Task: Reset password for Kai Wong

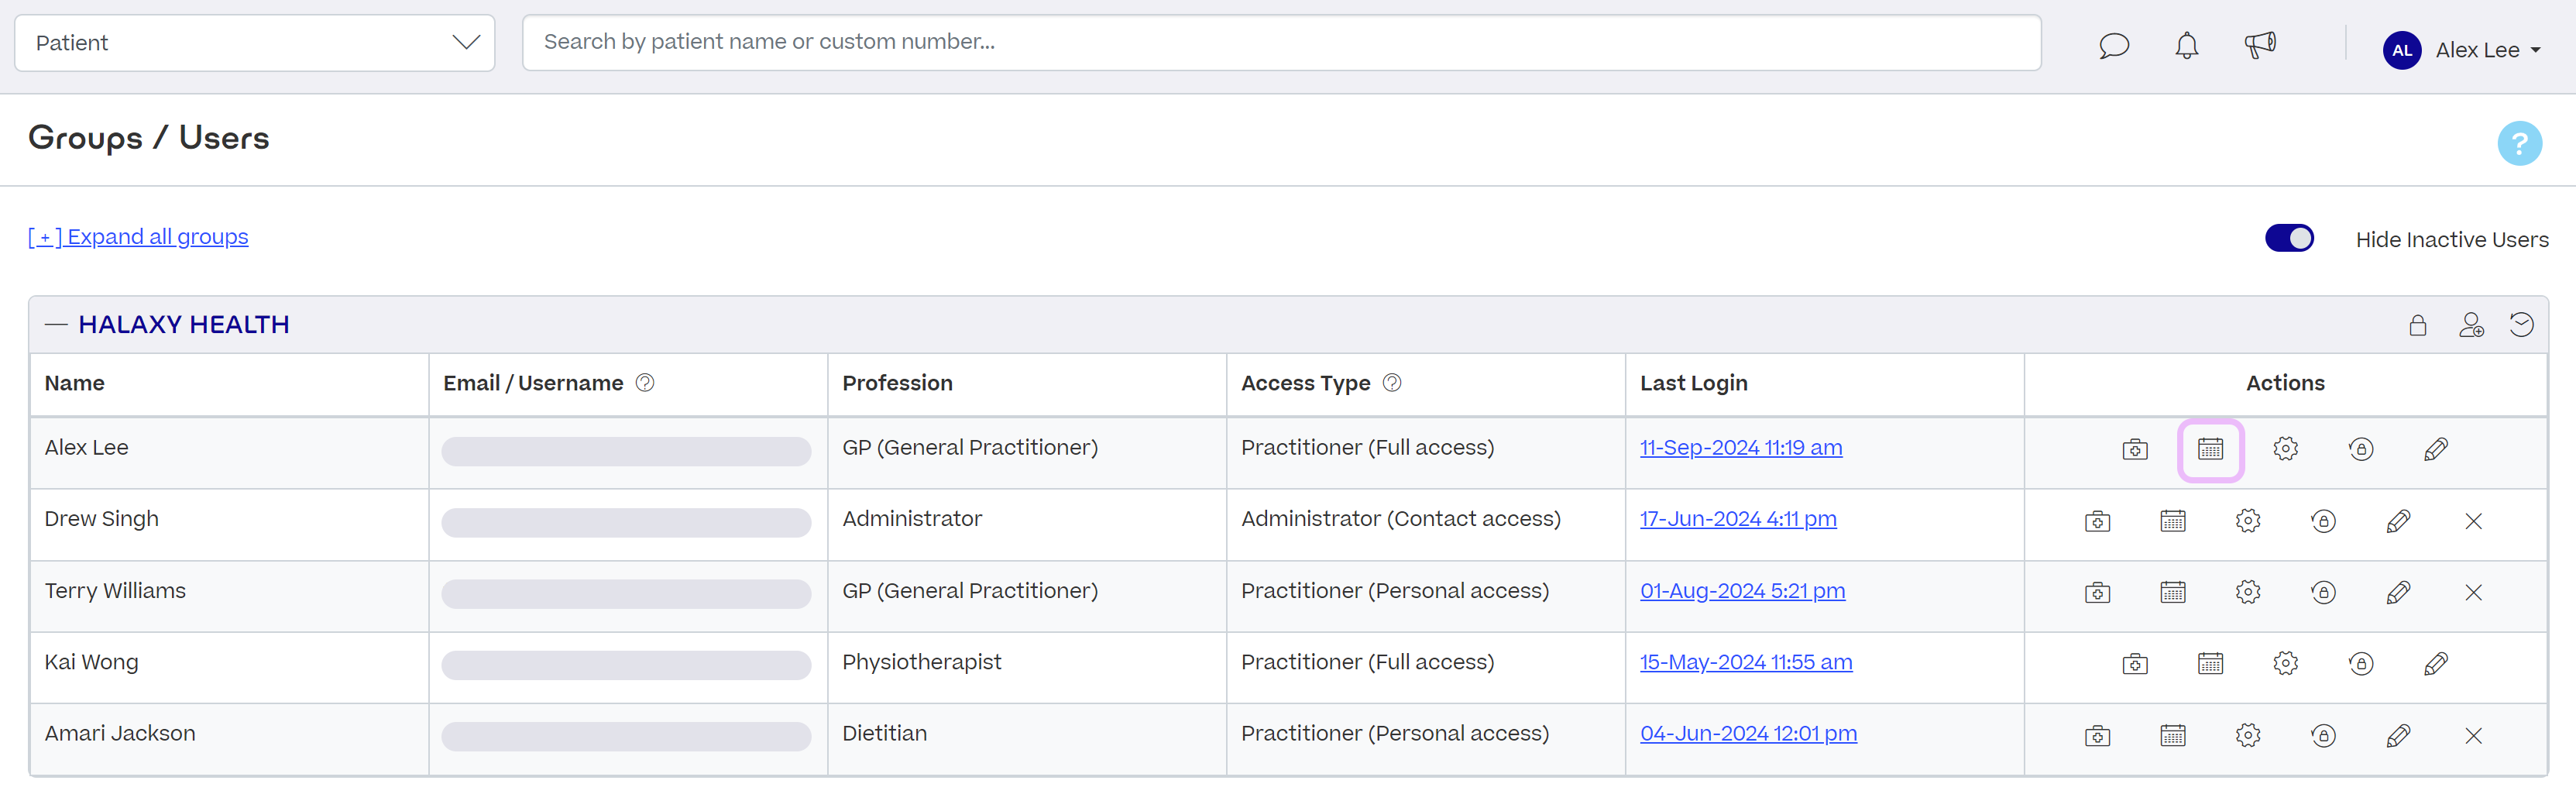Action: (2361, 662)
